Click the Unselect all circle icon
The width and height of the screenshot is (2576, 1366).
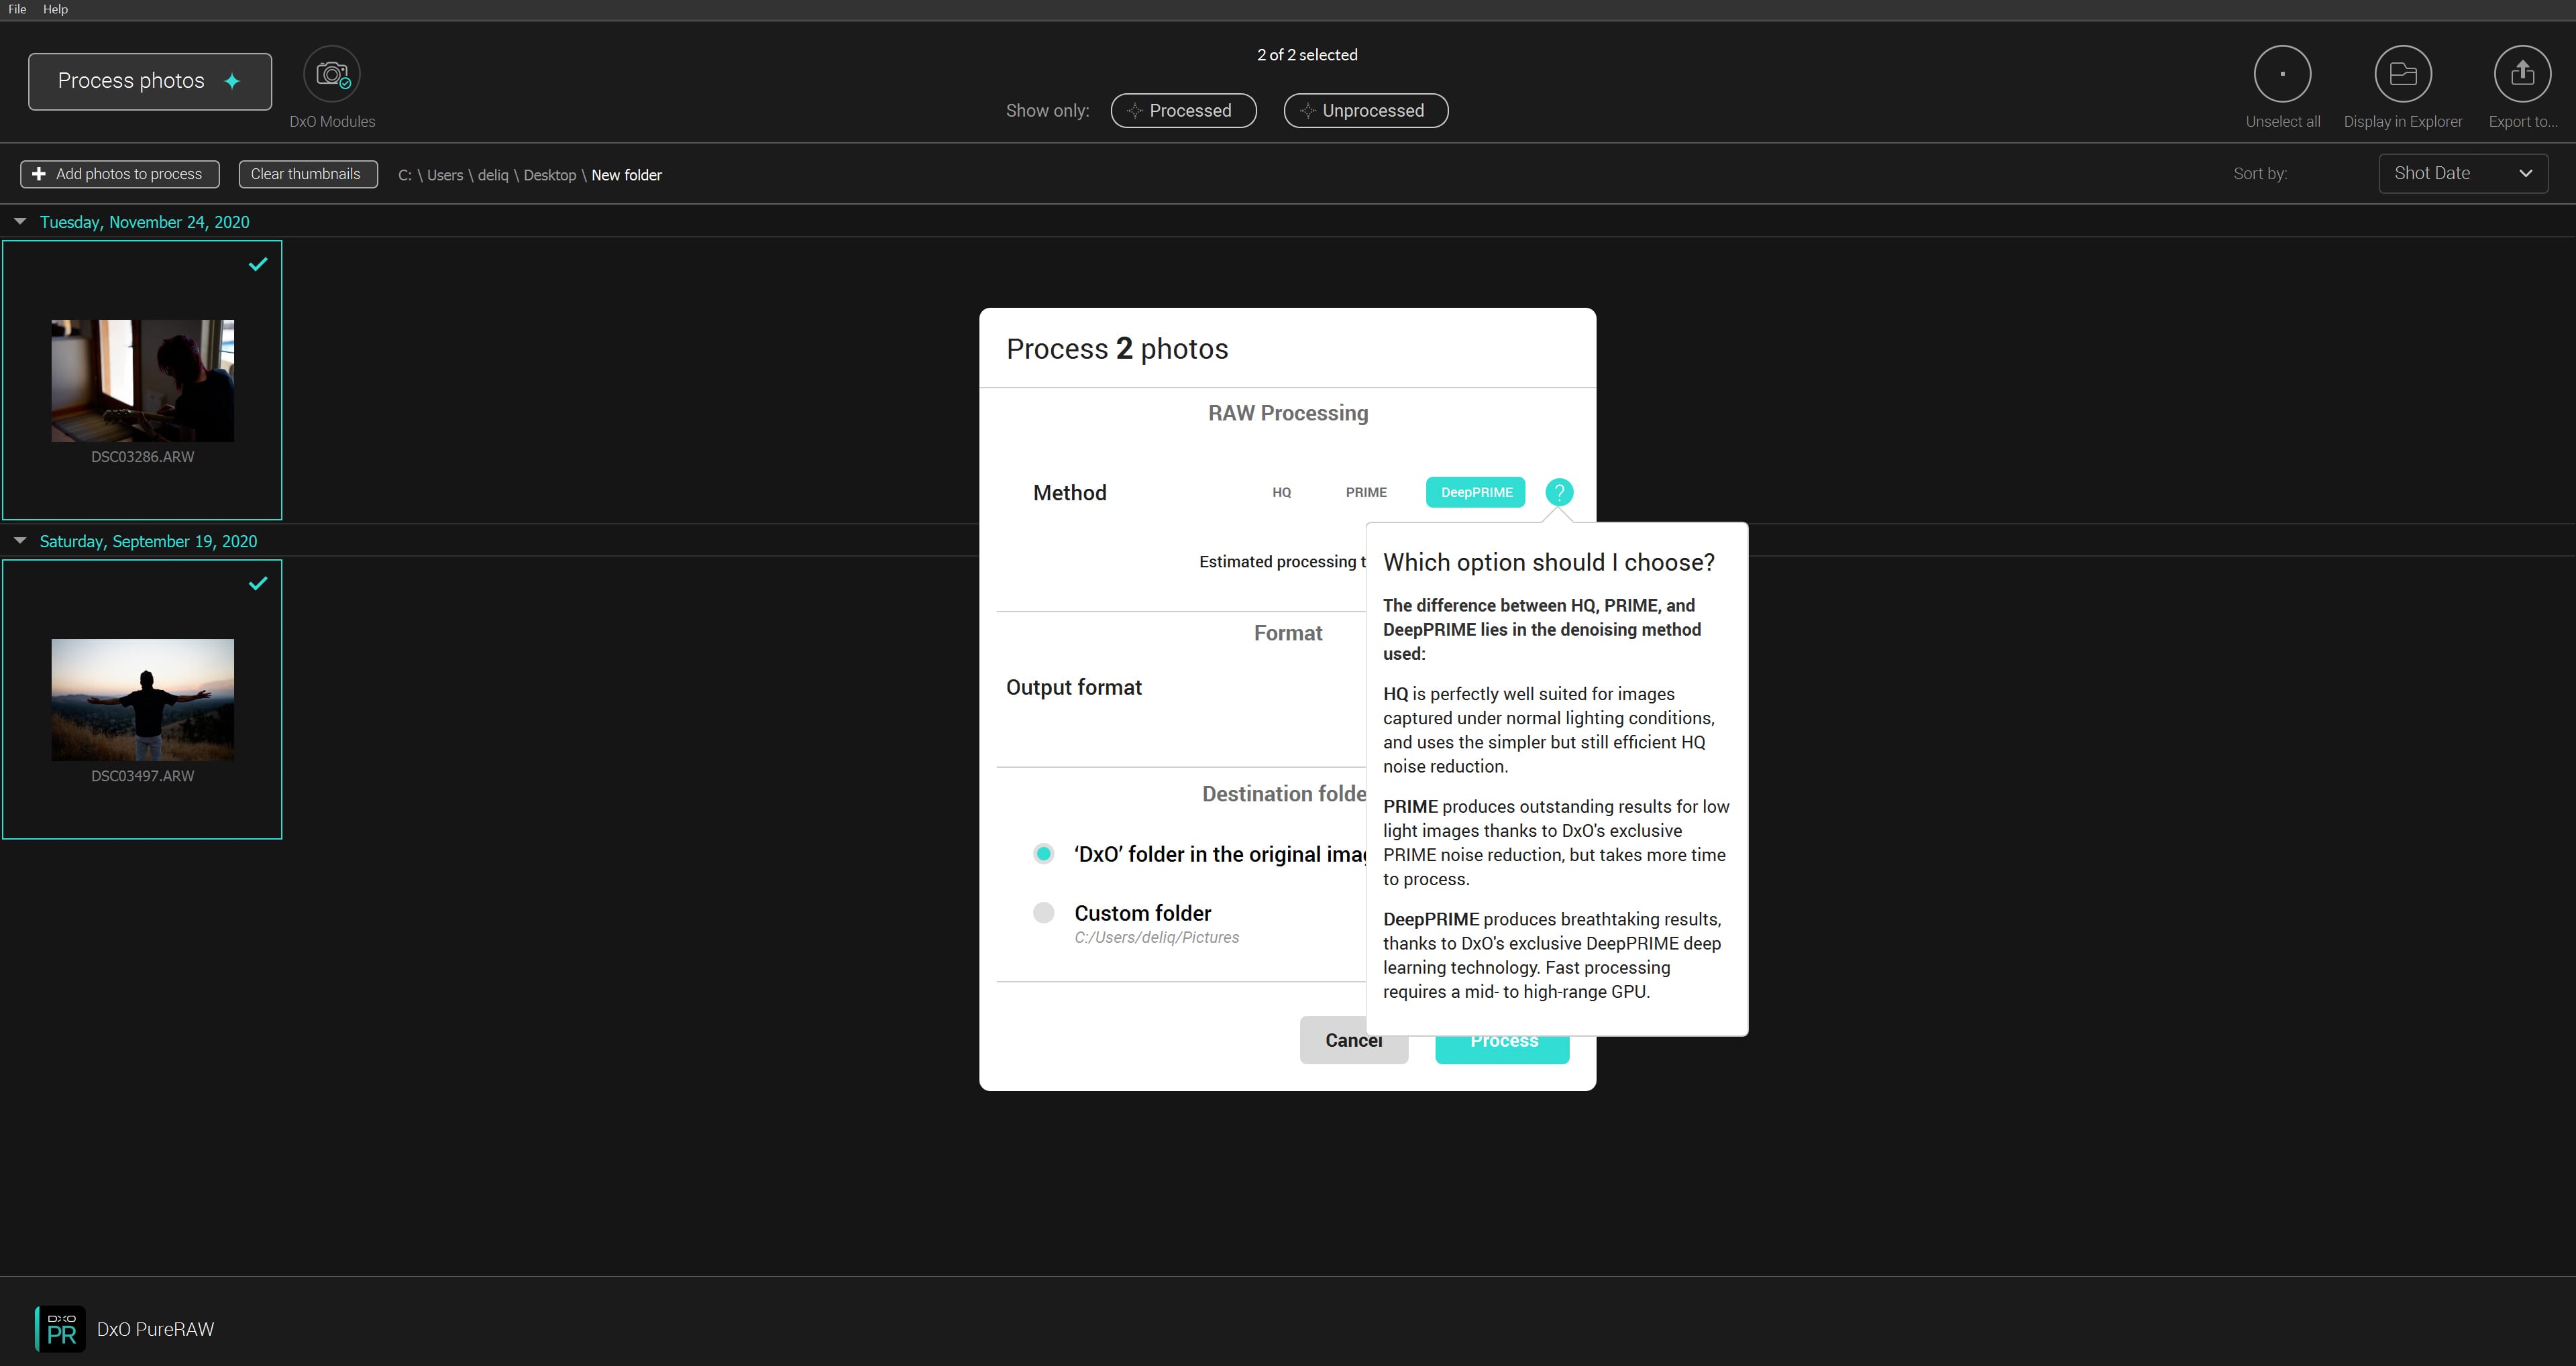click(2282, 74)
